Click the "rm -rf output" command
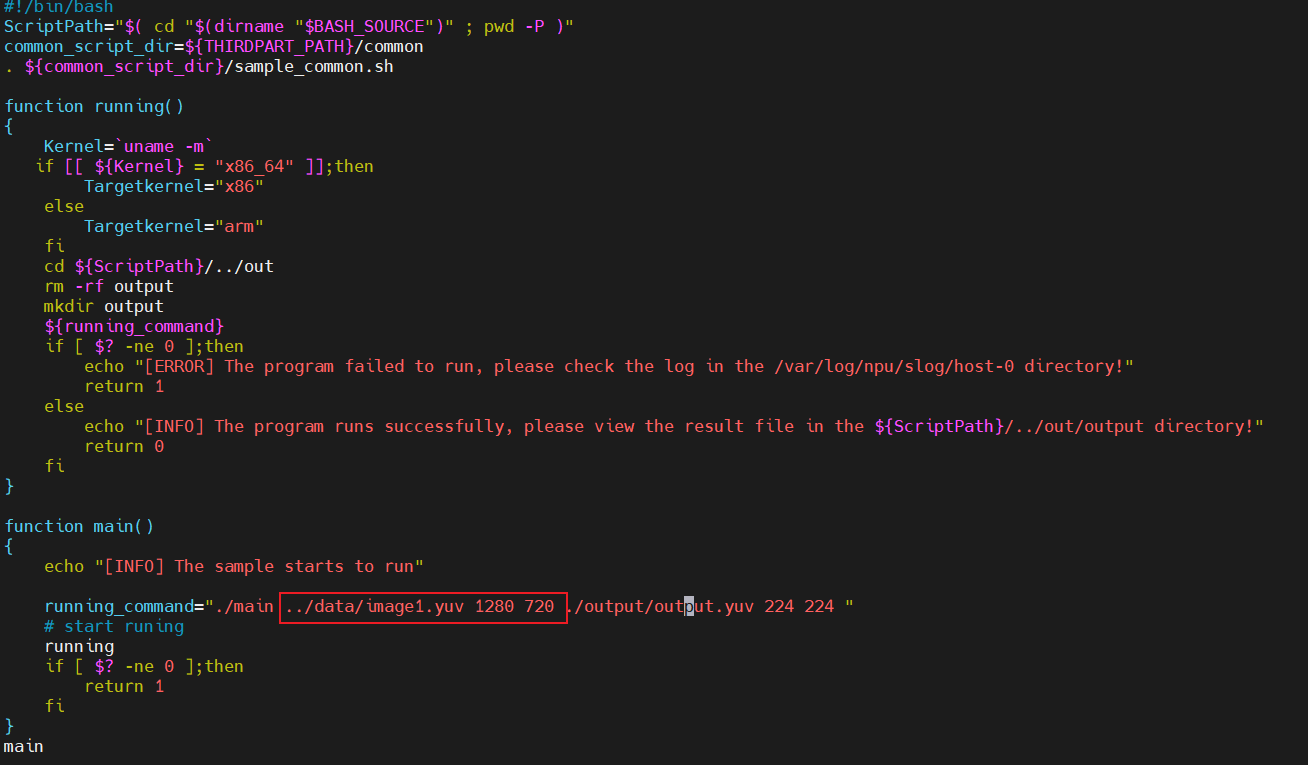 tap(108, 286)
